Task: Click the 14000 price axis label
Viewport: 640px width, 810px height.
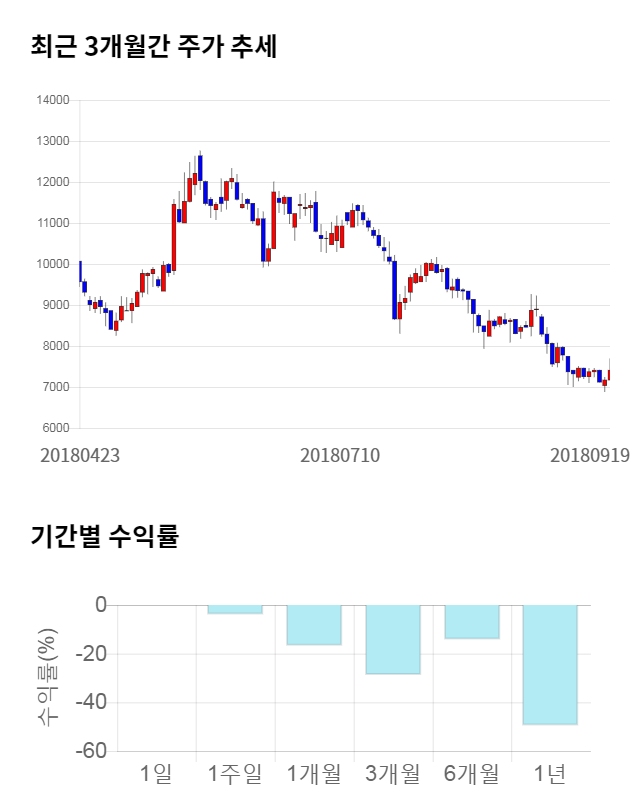Action: pyautogui.click(x=52, y=100)
